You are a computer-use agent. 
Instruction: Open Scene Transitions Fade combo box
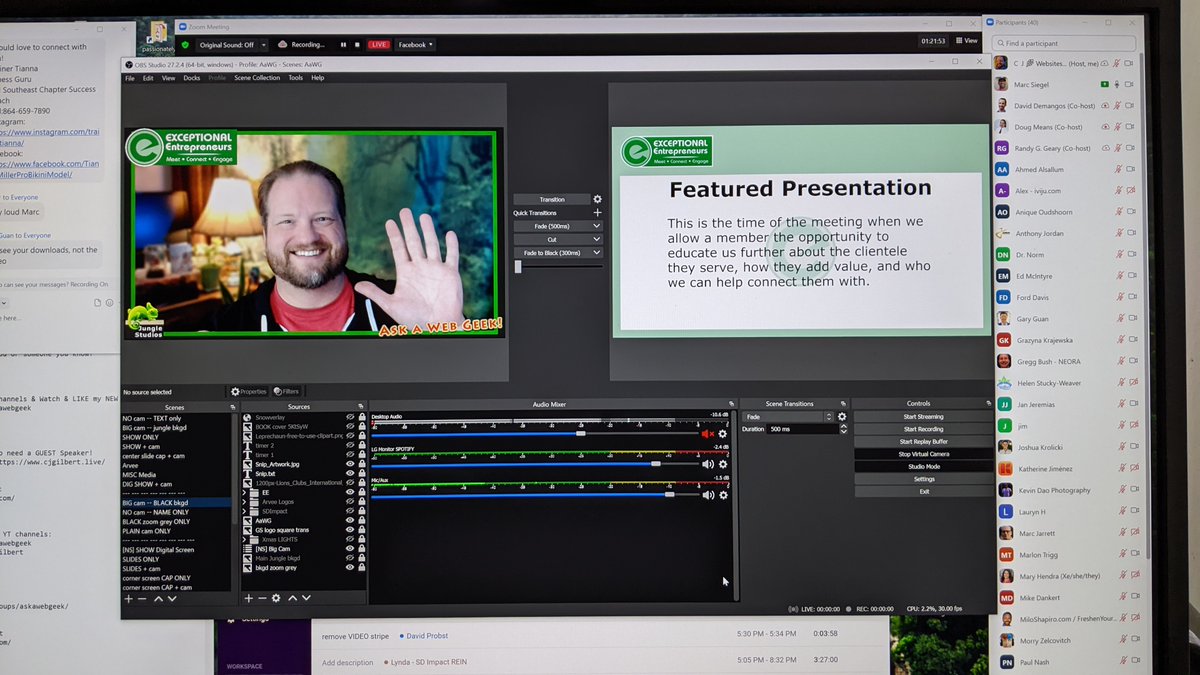[x=788, y=416]
